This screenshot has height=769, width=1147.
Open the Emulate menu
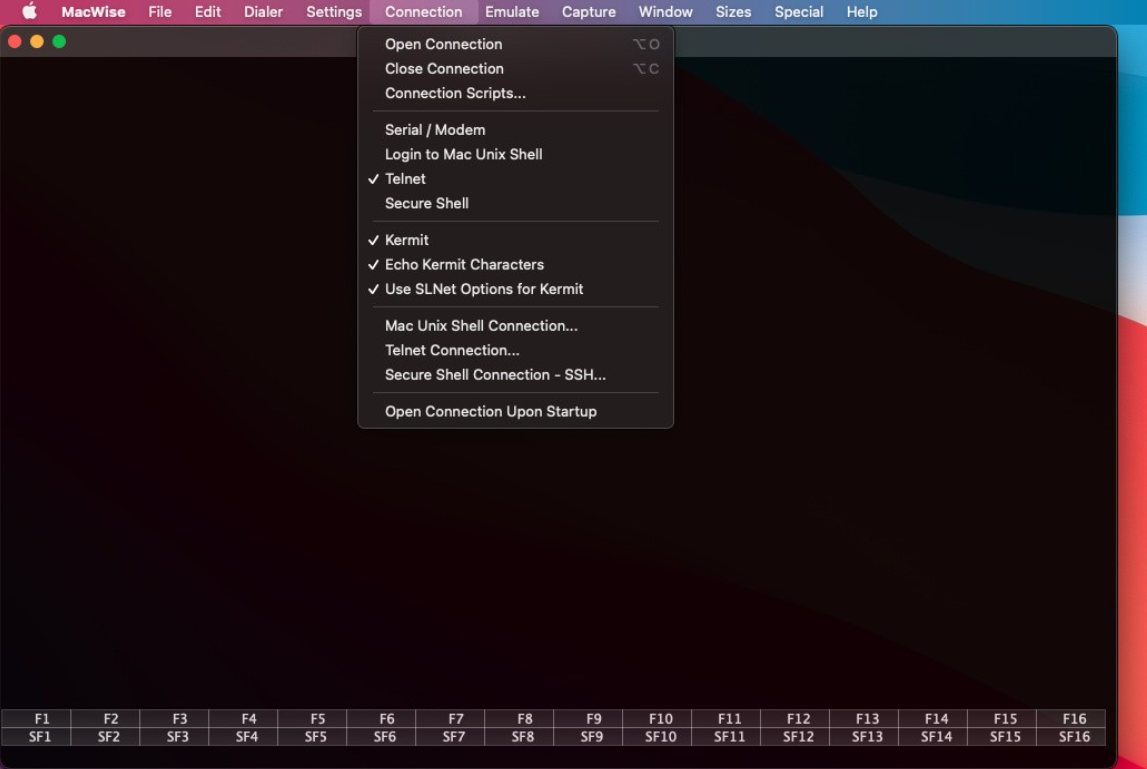point(512,11)
